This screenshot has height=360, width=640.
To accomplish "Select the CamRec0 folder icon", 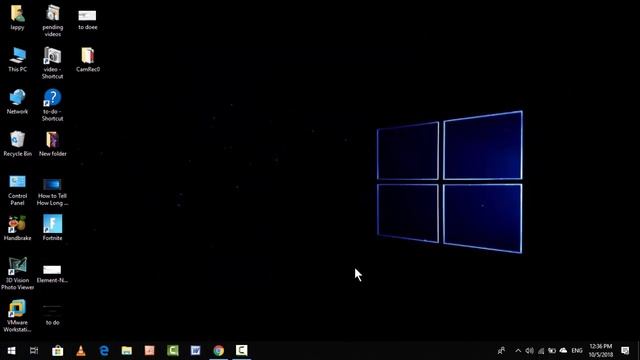I will (88, 56).
